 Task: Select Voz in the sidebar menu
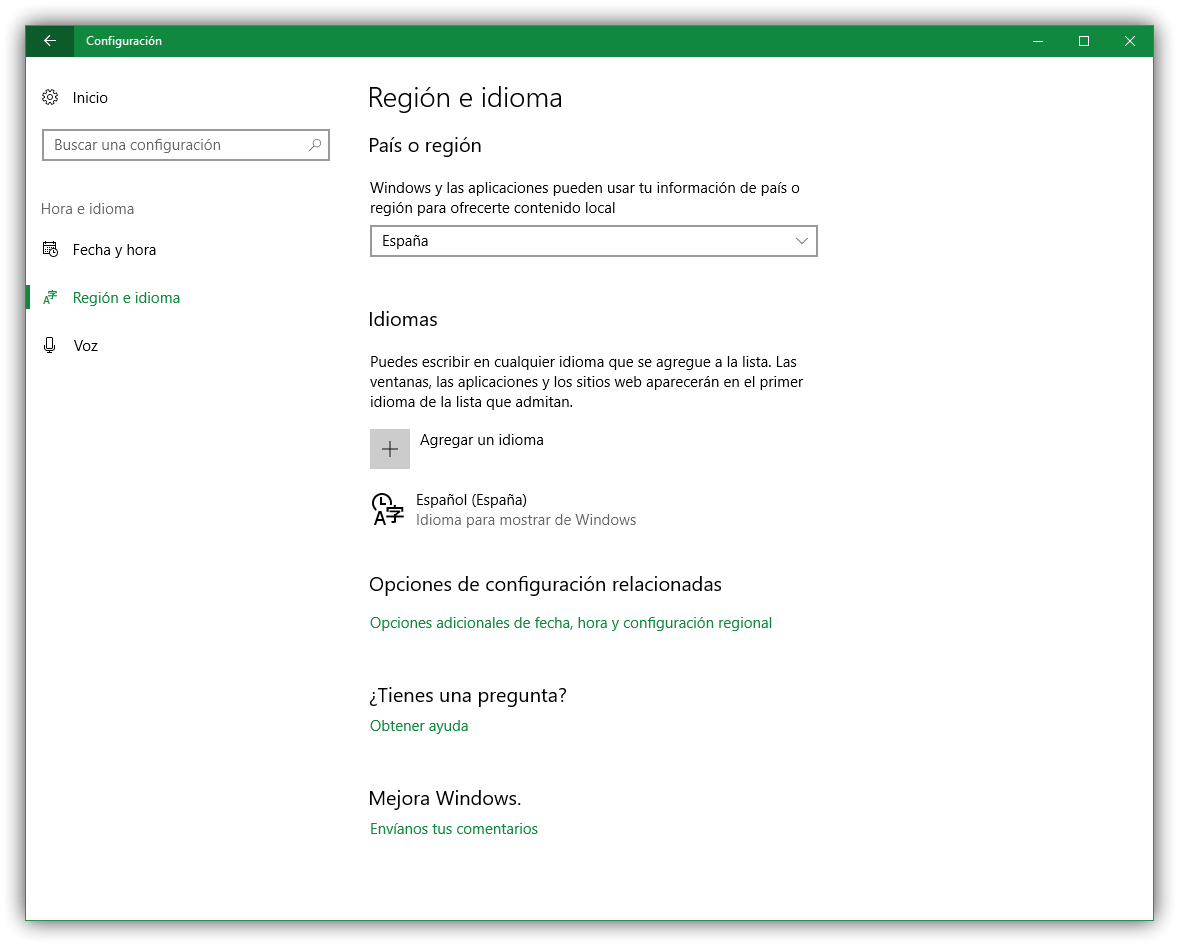(x=86, y=345)
